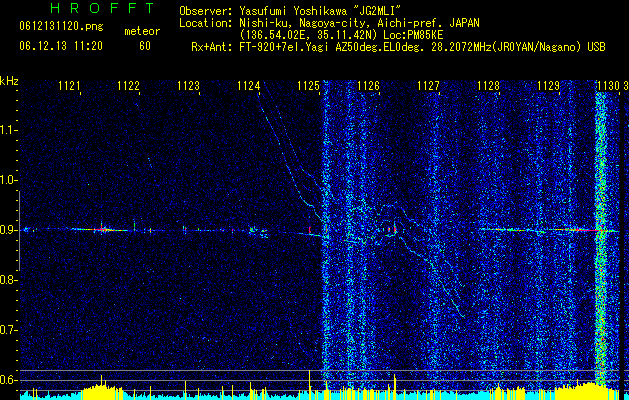
Task: Click the 1127 time marker
Action: point(428,86)
